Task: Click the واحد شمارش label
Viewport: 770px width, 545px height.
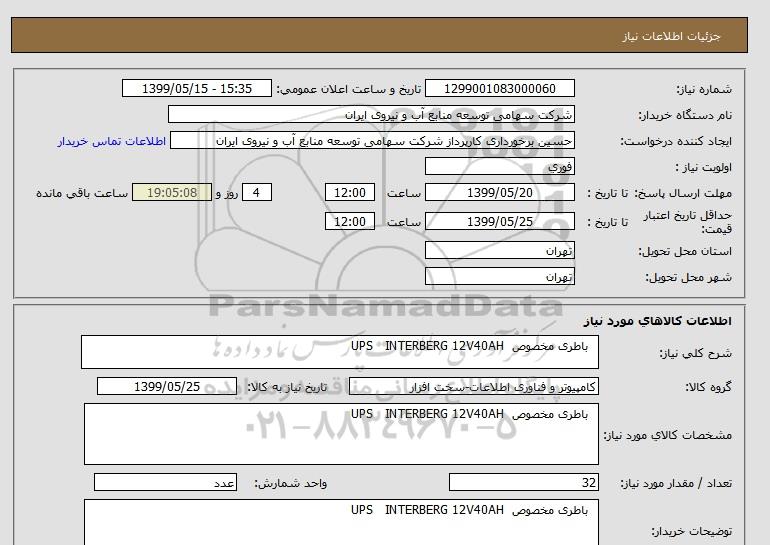Action: [291, 484]
